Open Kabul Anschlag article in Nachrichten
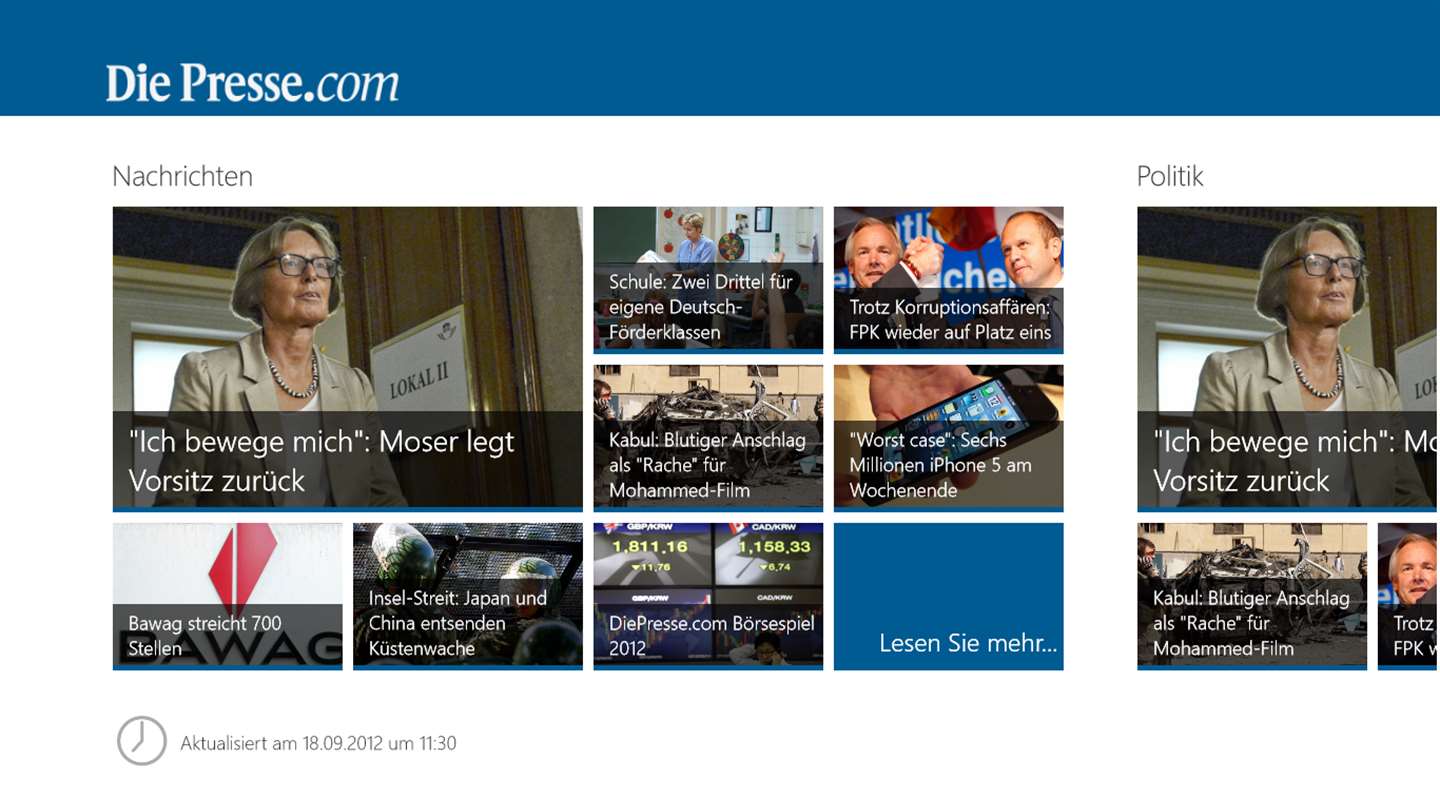Image resolution: width=1440 pixels, height=810 pixels. pyautogui.click(x=708, y=438)
